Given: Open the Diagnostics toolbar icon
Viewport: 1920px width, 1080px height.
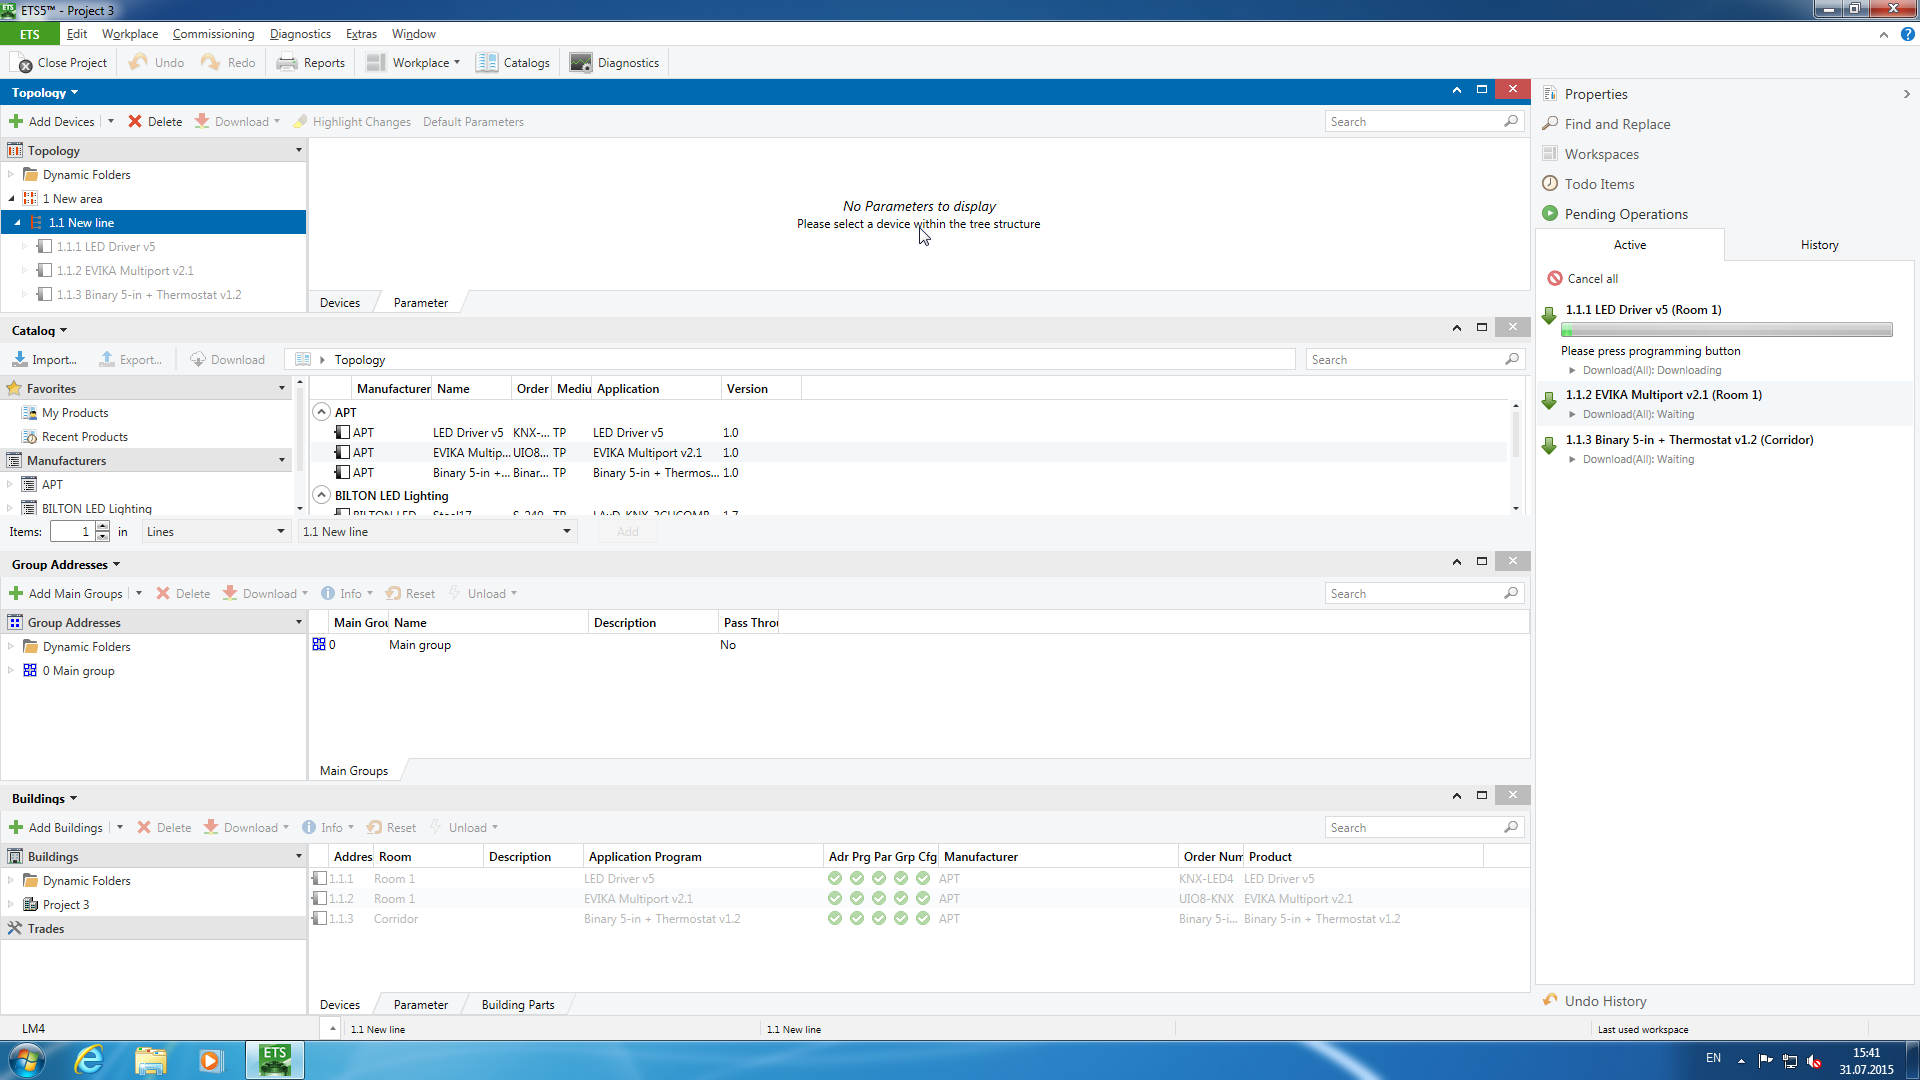Looking at the screenshot, I should pyautogui.click(x=581, y=63).
